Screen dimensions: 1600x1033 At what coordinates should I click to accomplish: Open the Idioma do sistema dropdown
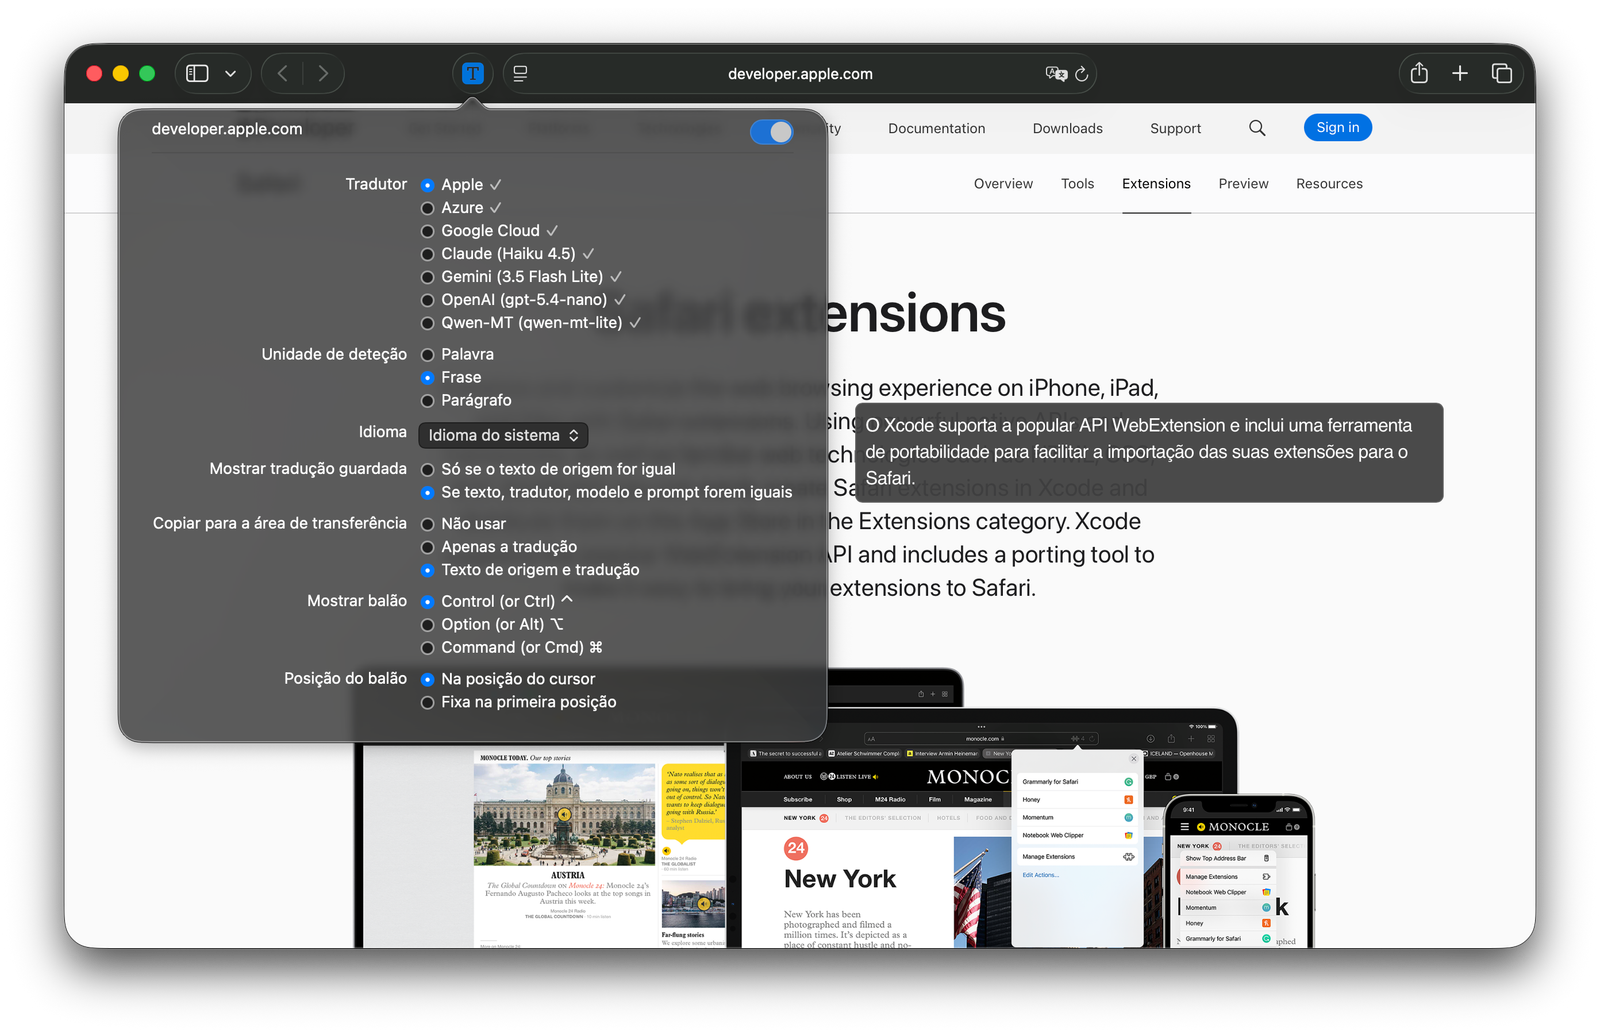click(503, 435)
